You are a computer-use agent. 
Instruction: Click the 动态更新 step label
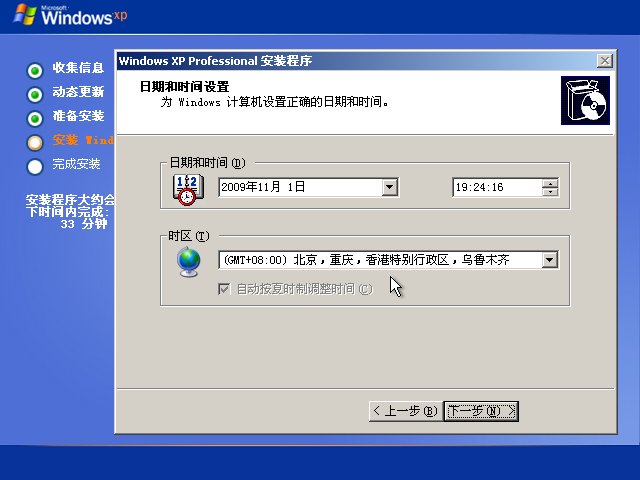point(78,92)
